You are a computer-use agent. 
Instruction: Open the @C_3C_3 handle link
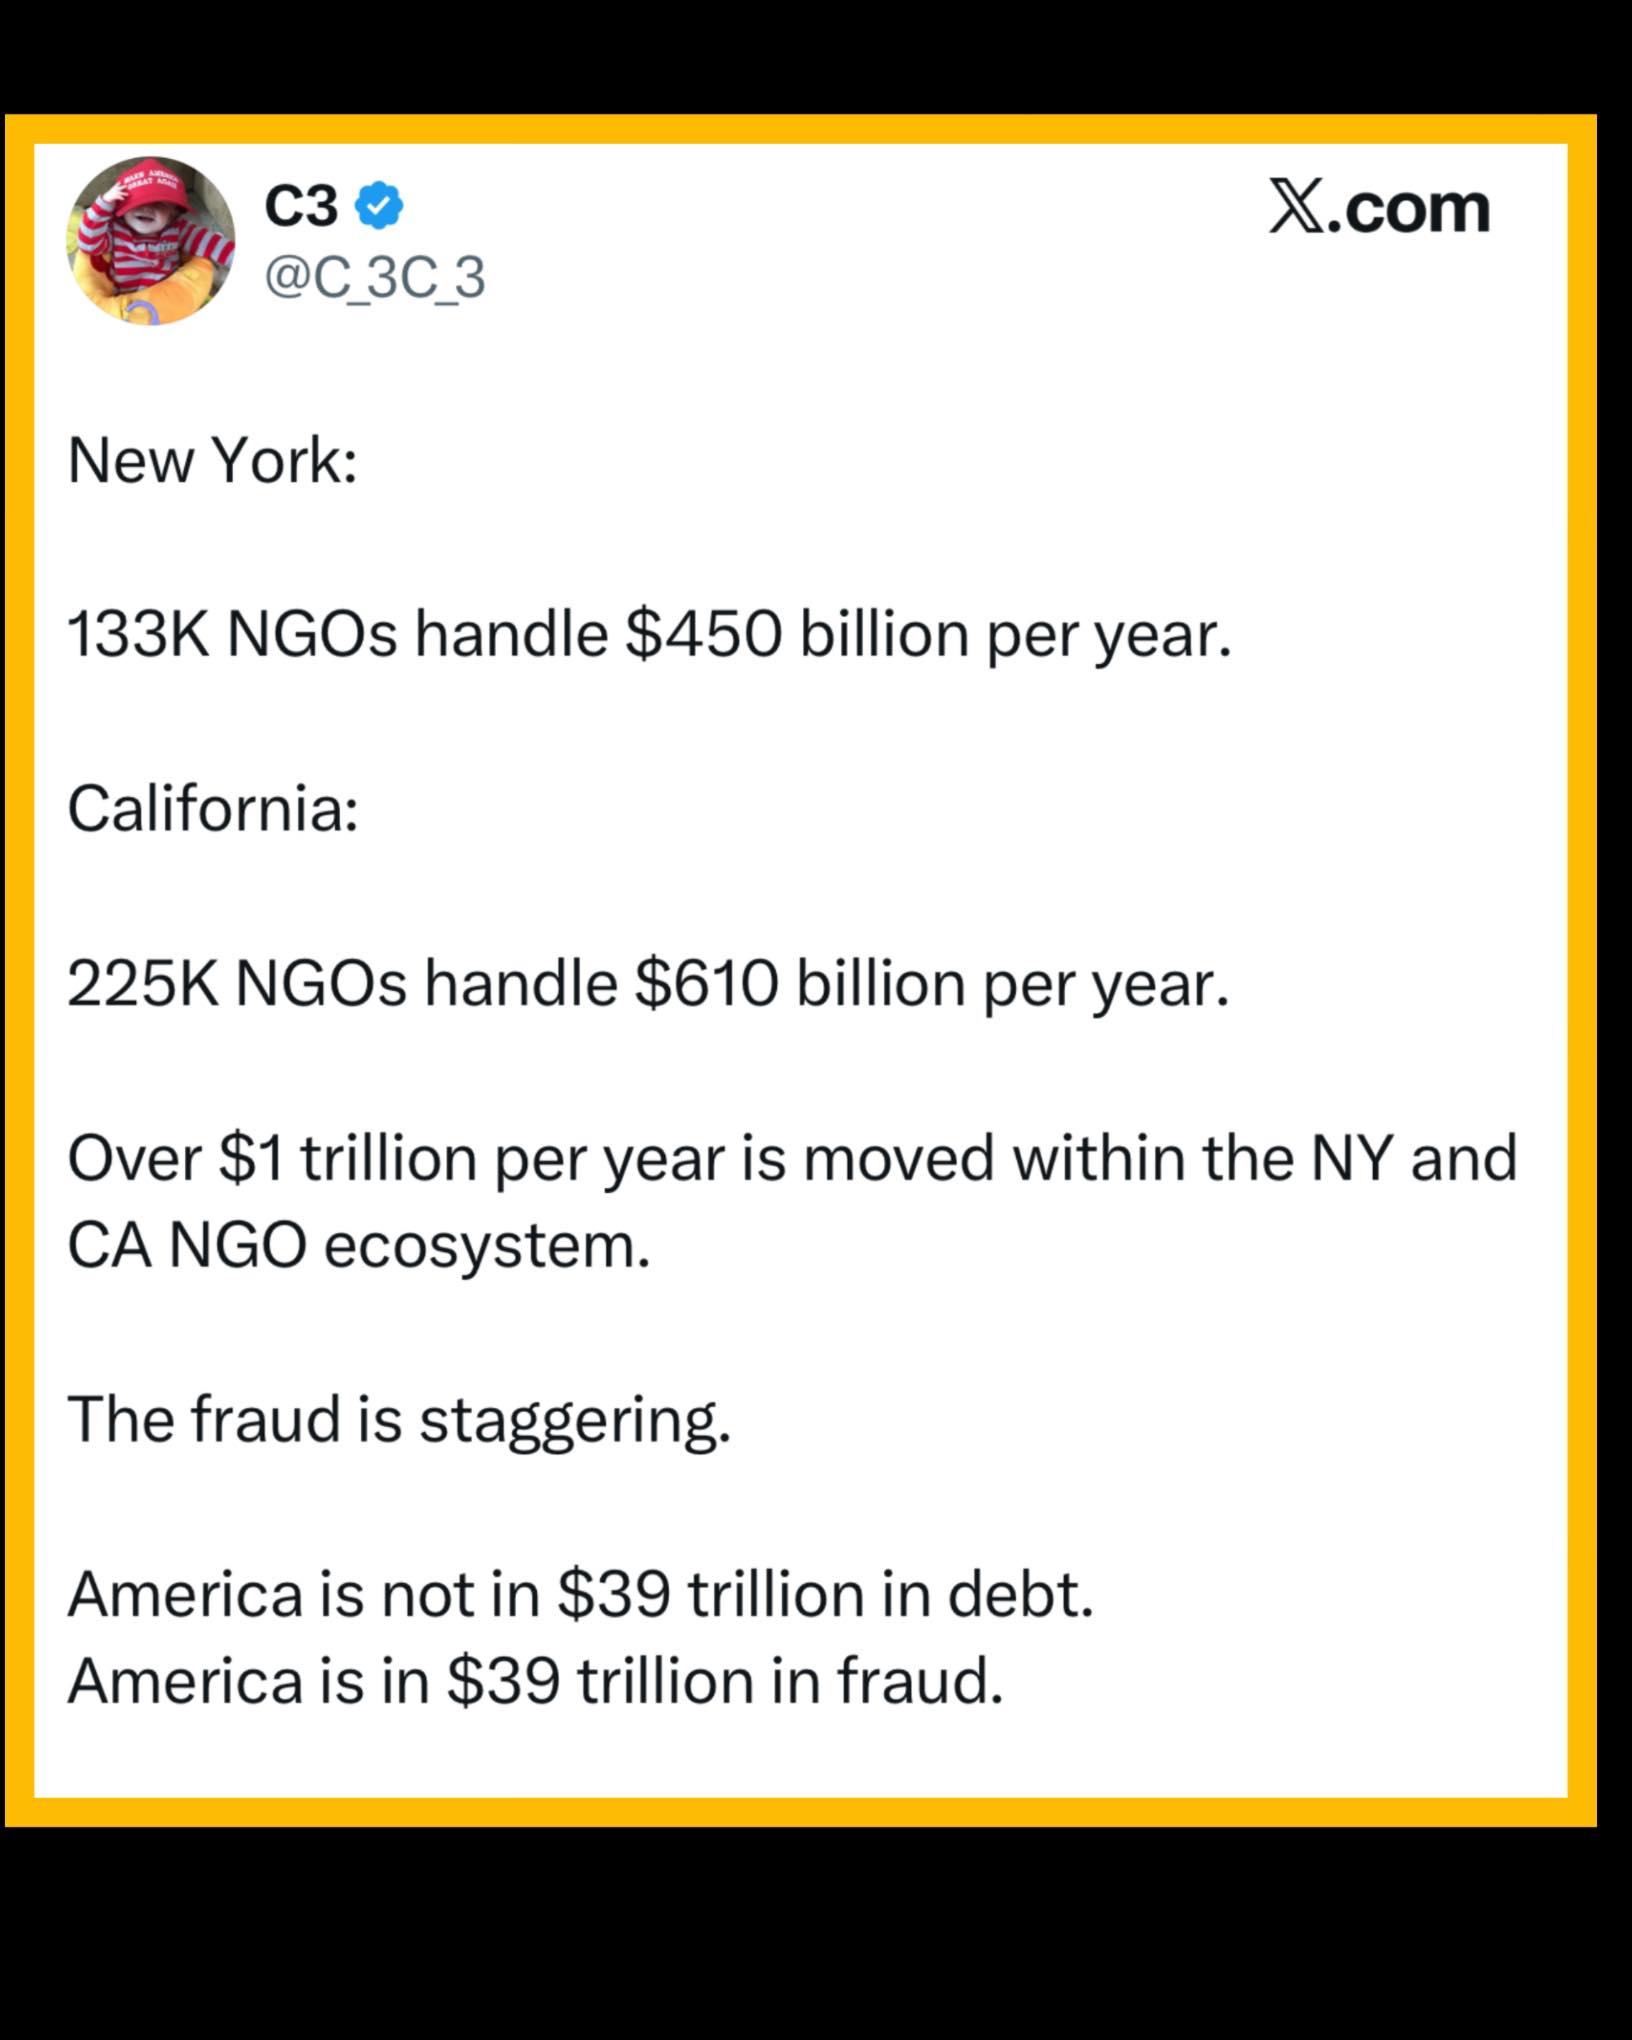click(x=375, y=277)
